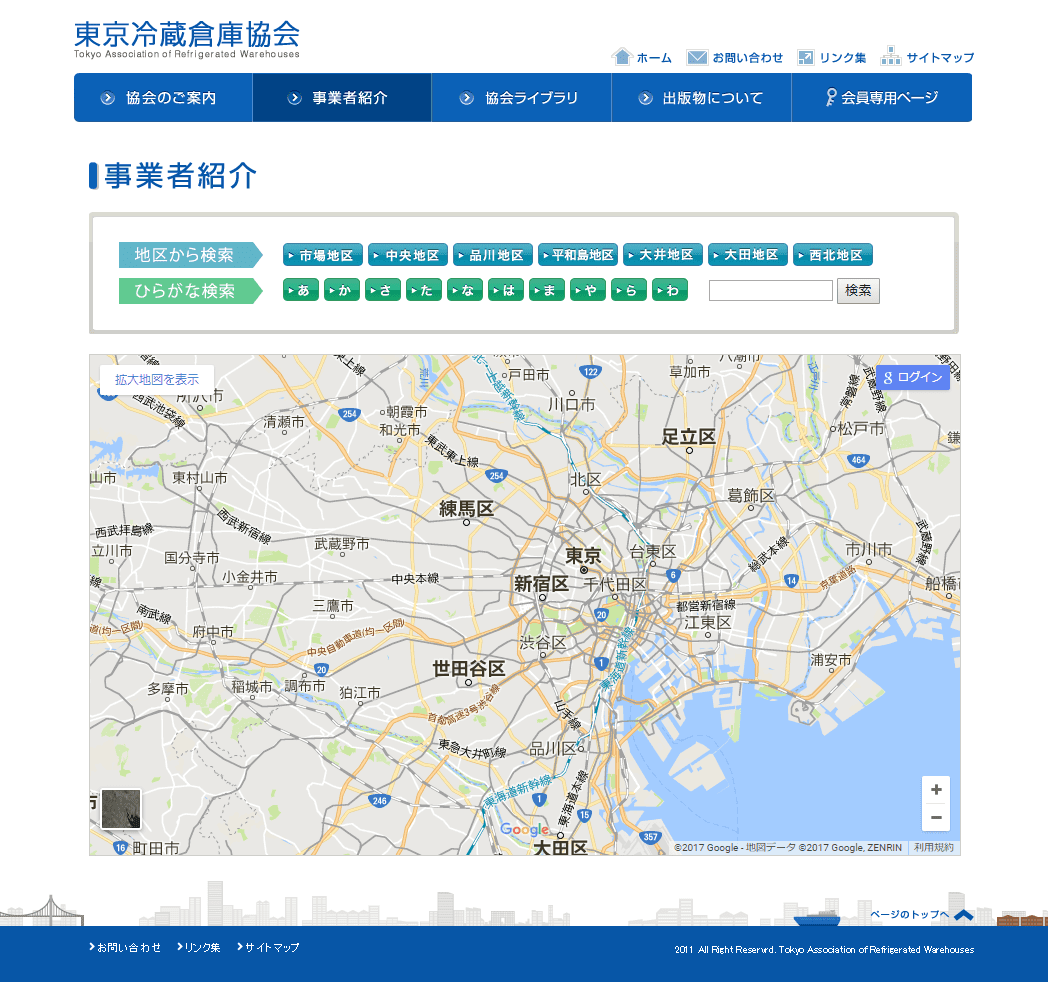Open the 協会のご案内 navigation tab

tap(162, 97)
